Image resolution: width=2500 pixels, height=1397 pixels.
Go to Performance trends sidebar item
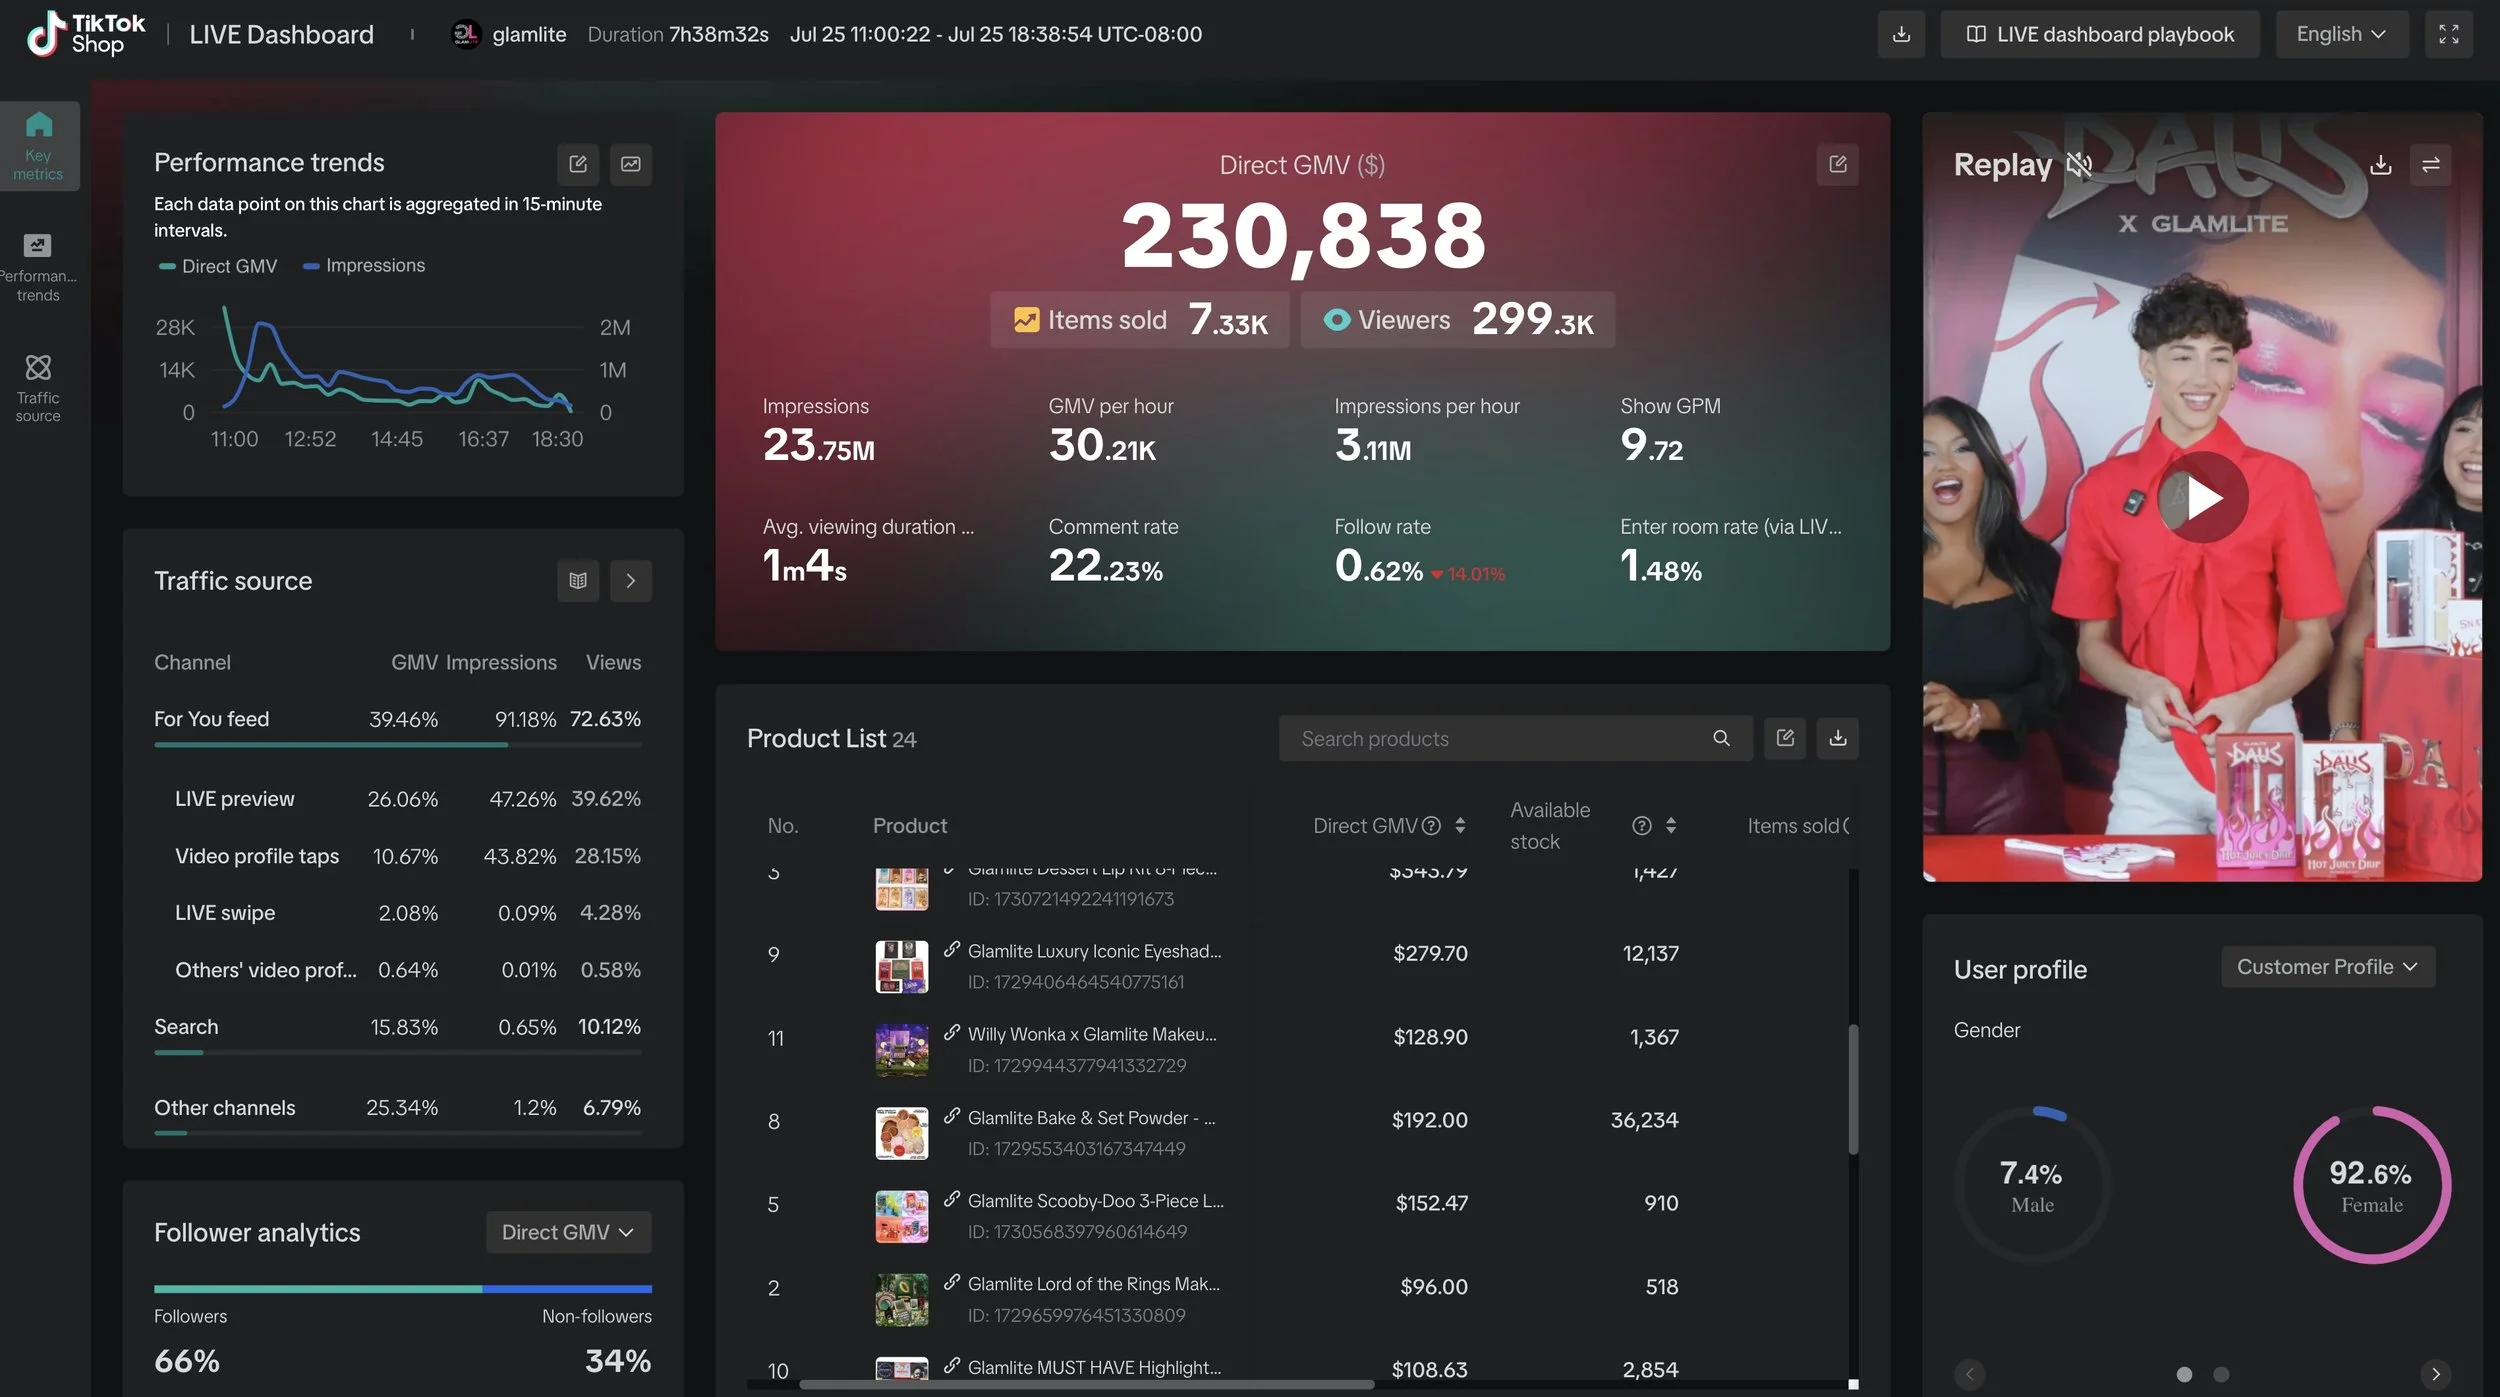[38, 267]
